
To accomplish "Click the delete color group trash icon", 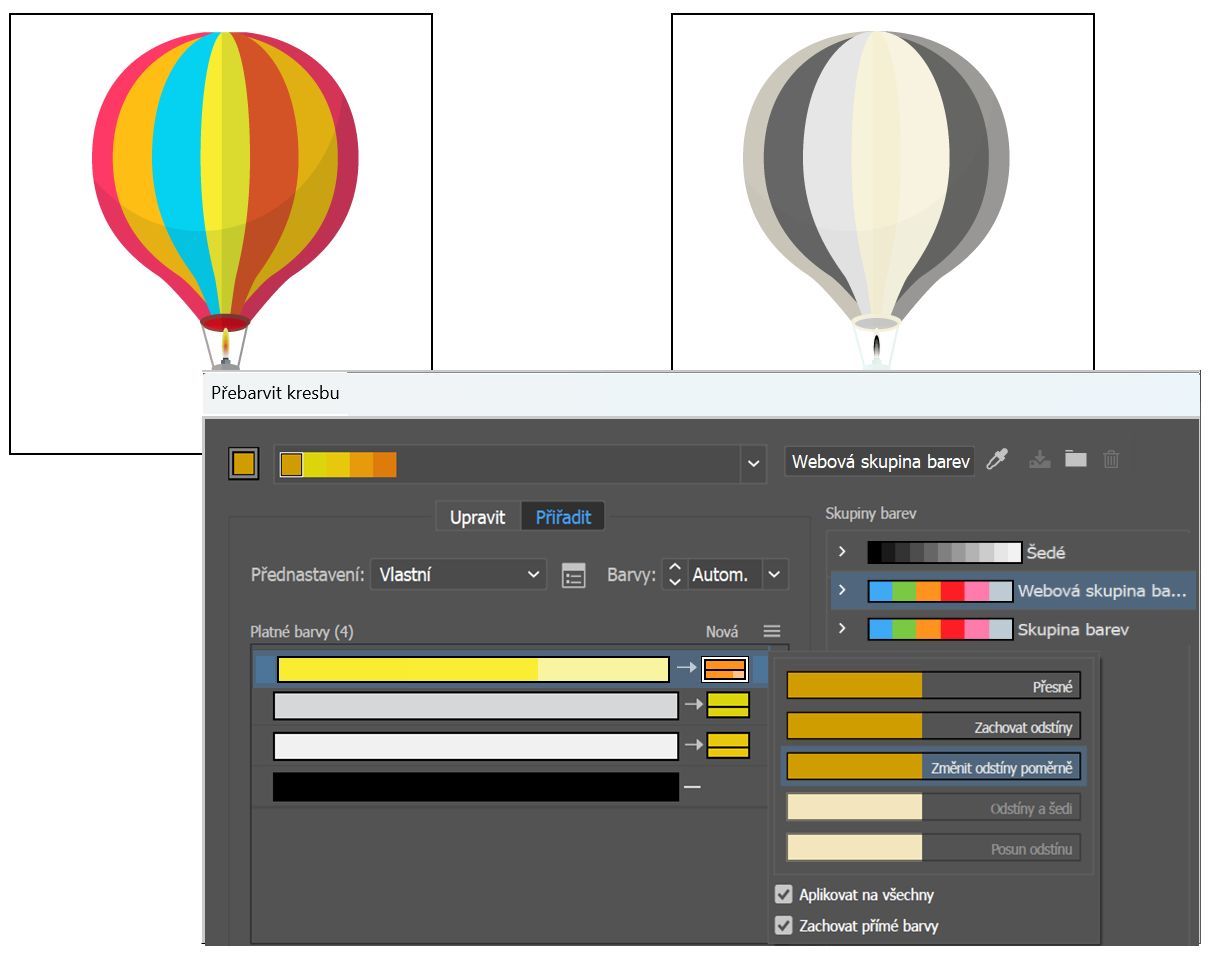I will pos(1111,460).
